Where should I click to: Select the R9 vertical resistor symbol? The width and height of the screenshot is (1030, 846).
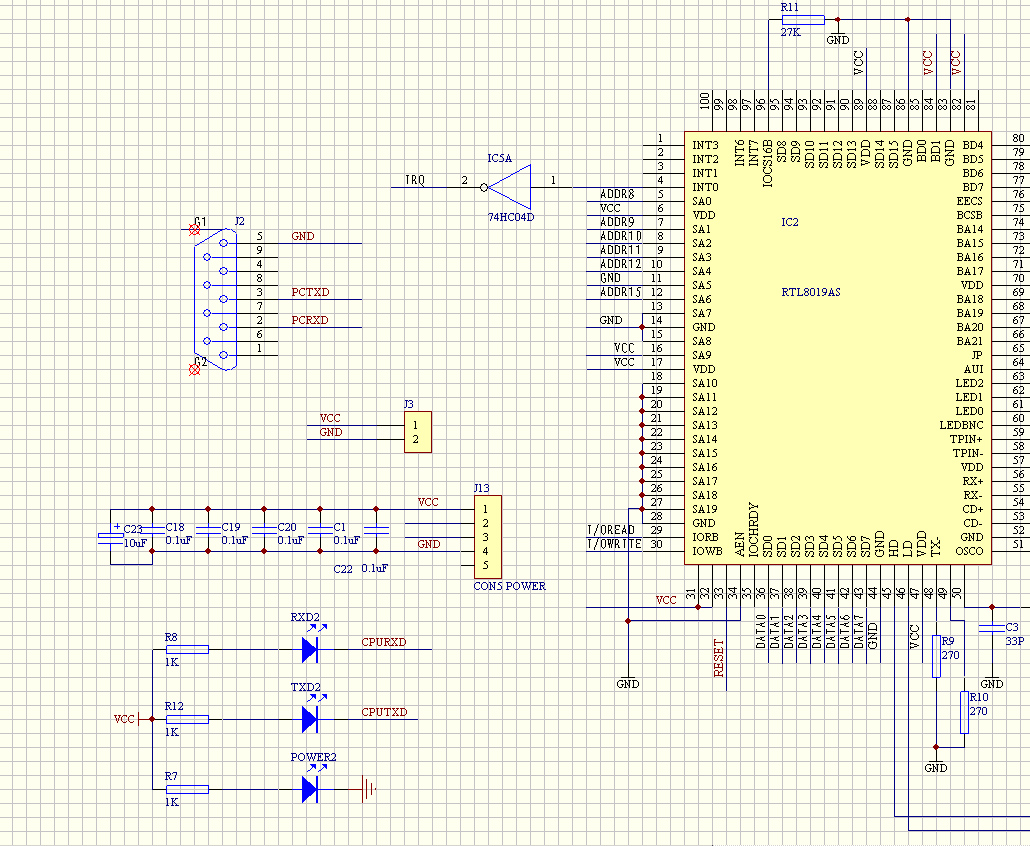click(x=936, y=656)
